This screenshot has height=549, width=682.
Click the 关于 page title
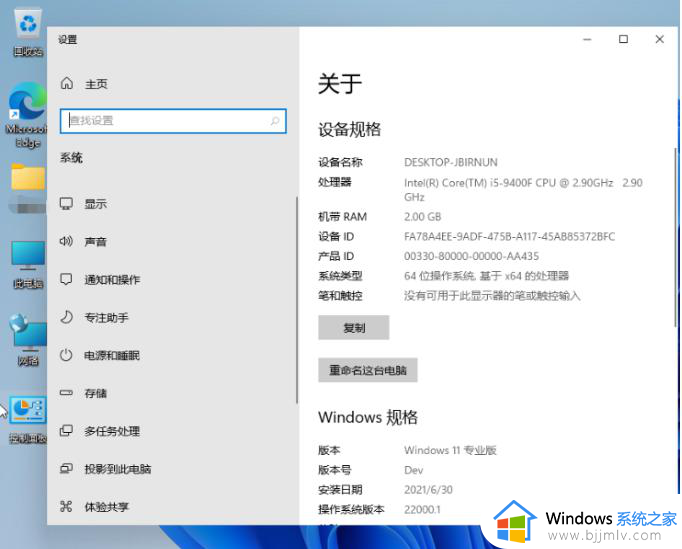(340, 84)
